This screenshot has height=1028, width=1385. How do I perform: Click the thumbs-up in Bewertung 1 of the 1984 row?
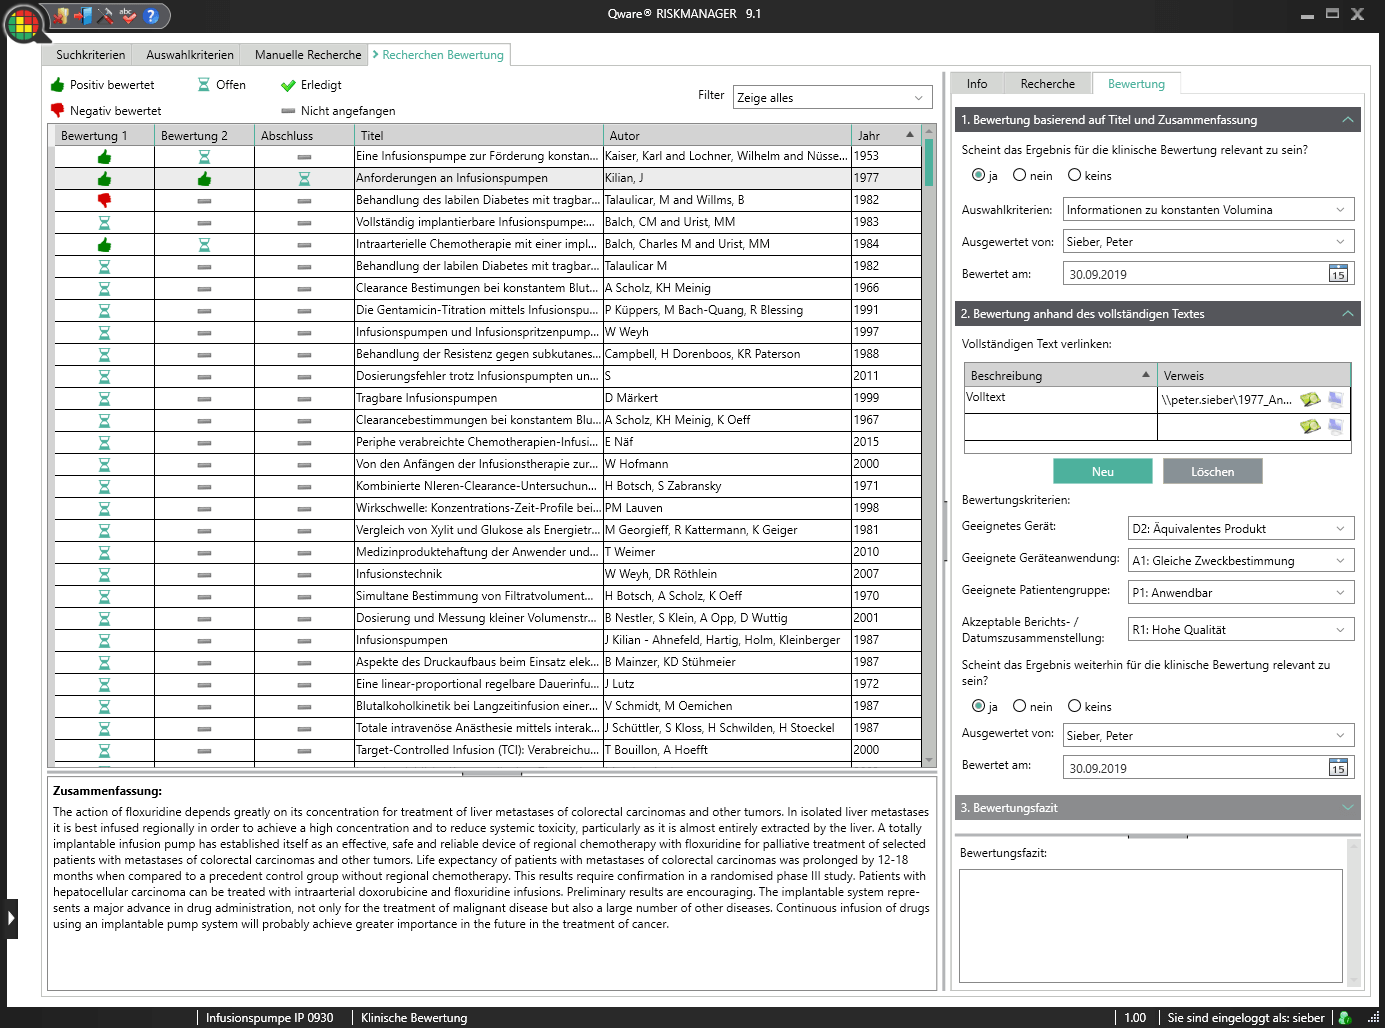(104, 245)
